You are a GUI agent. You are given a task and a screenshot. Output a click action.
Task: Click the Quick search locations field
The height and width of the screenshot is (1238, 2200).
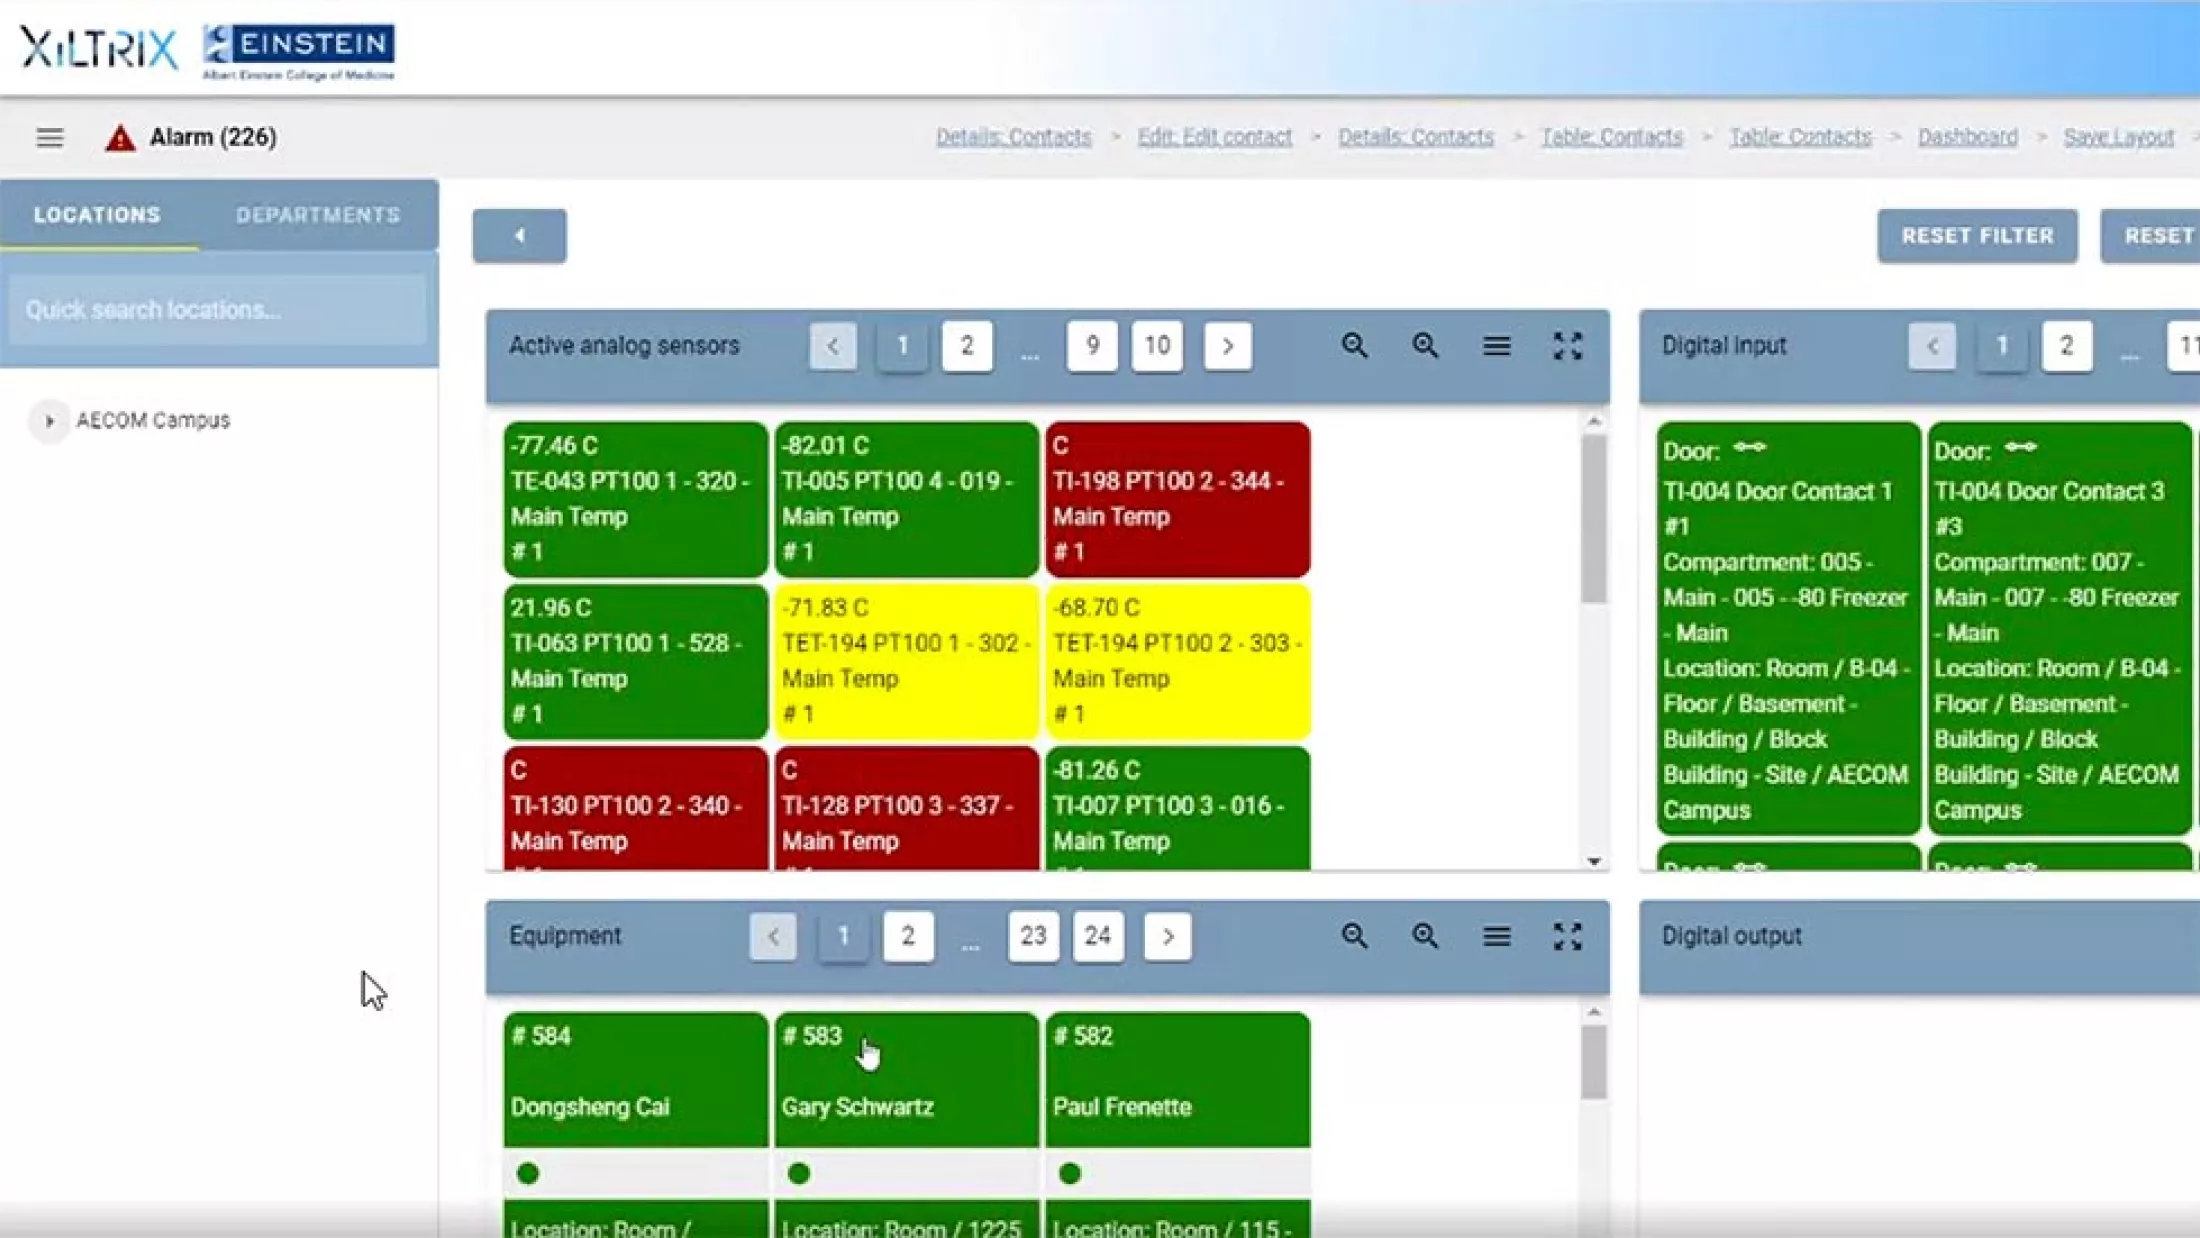pos(217,310)
